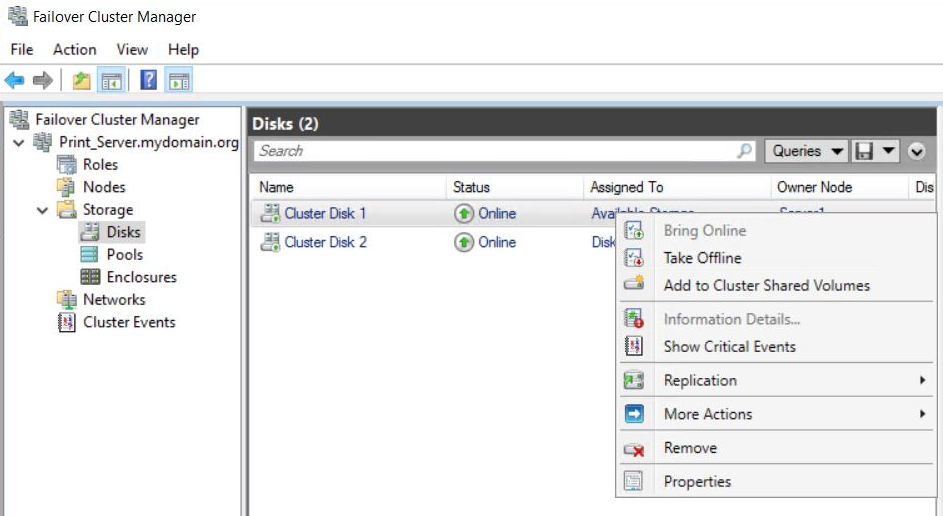Click the green Online status icon for Cluster Disk 1

coord(464,213)
